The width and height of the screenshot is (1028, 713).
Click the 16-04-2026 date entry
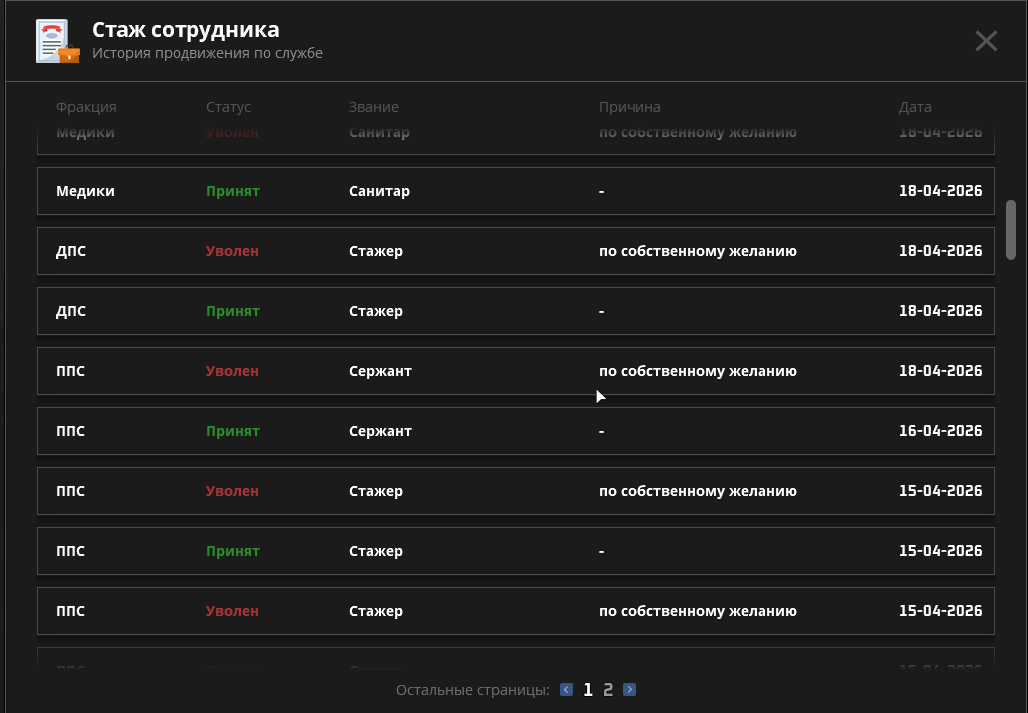click(940, 431)
